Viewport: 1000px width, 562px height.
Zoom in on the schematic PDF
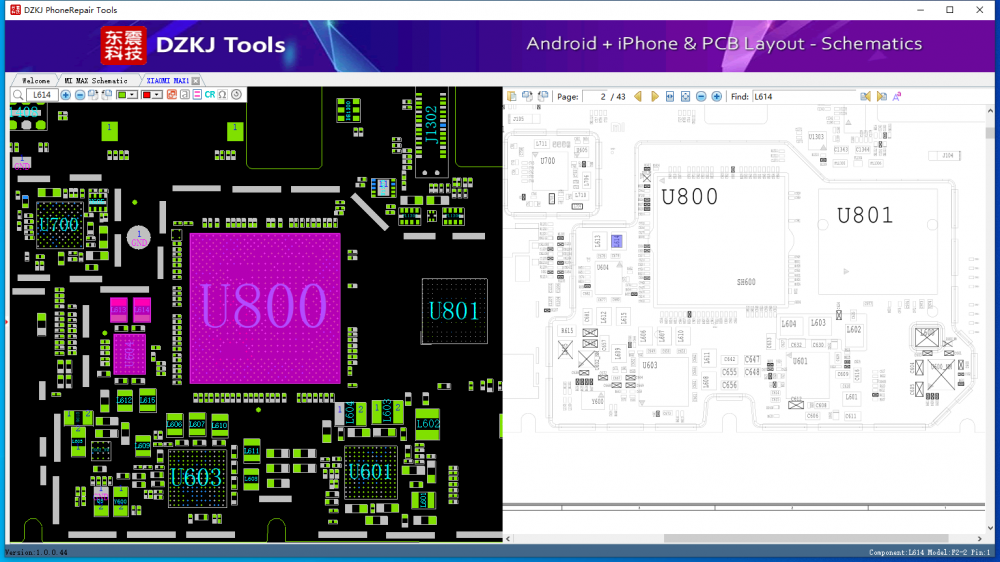[716, 96]
